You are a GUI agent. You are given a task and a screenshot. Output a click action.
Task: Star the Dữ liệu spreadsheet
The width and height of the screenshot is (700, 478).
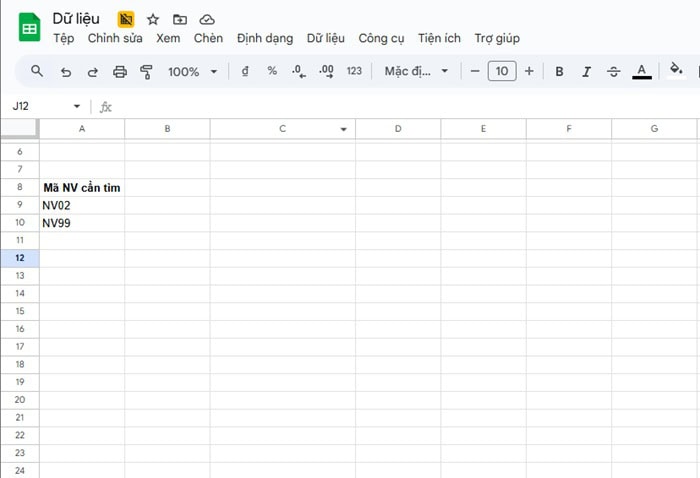tap(153, 19)
